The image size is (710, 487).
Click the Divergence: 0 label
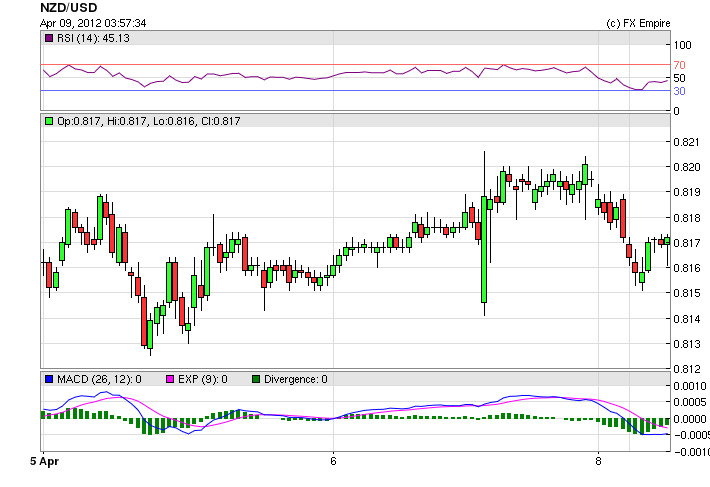pyautogui.click(x=296, y=379)
